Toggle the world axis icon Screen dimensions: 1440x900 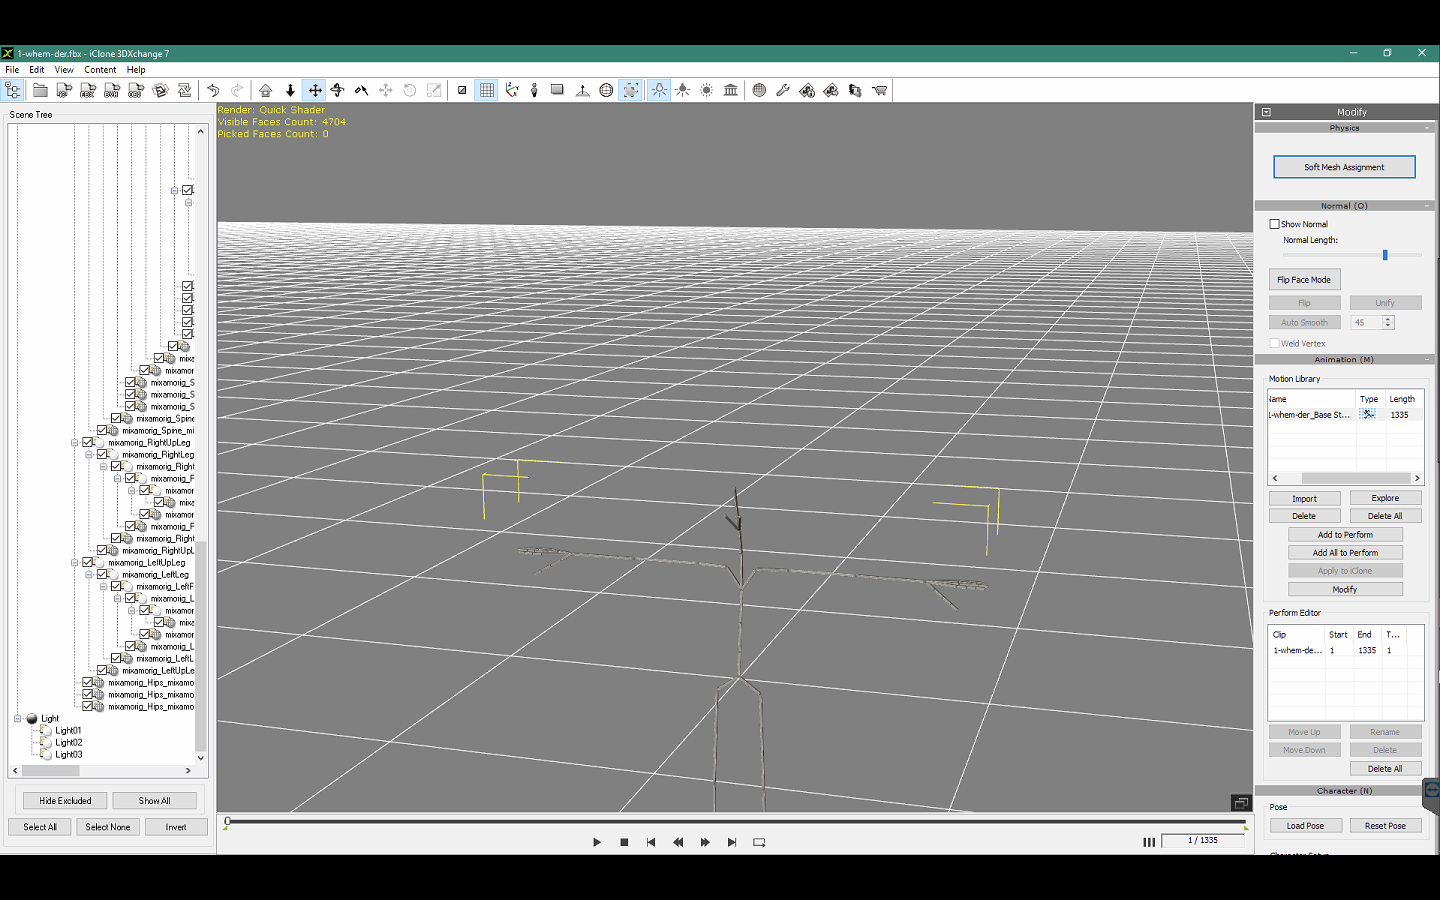[511, 90]
